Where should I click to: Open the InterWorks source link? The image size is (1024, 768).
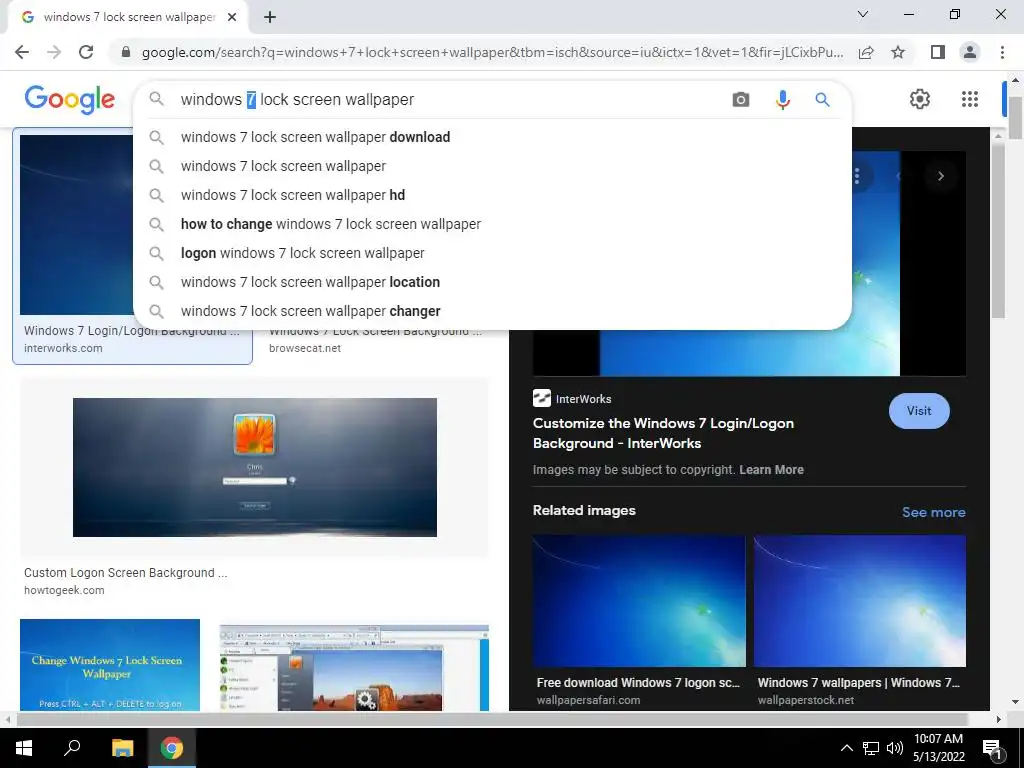(572, 398)
